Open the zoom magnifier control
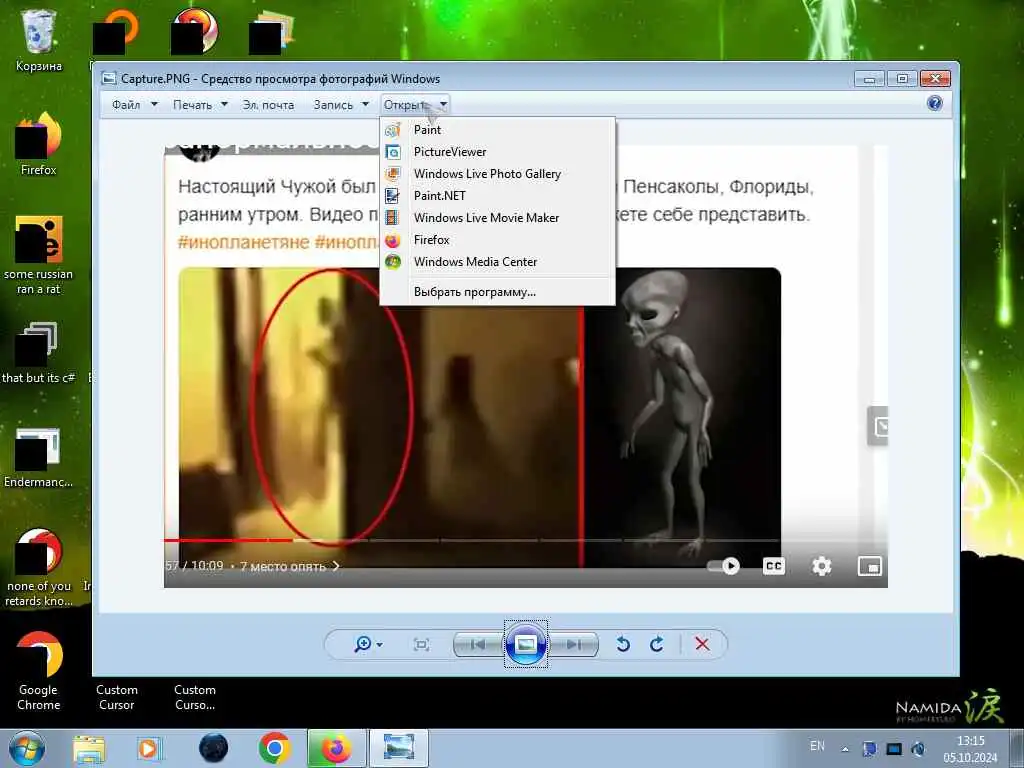The width and height of the screenshot is (1024, 768). click(368, 645)
